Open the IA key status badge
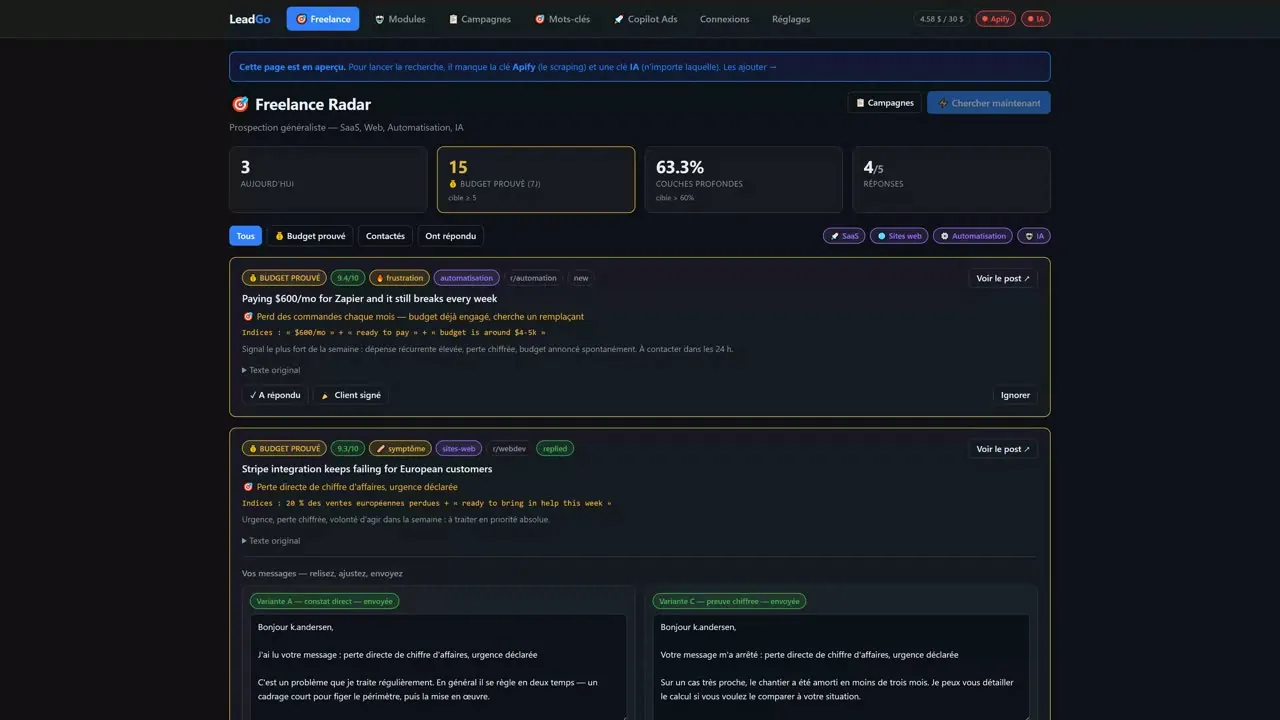 (1036, 19)
